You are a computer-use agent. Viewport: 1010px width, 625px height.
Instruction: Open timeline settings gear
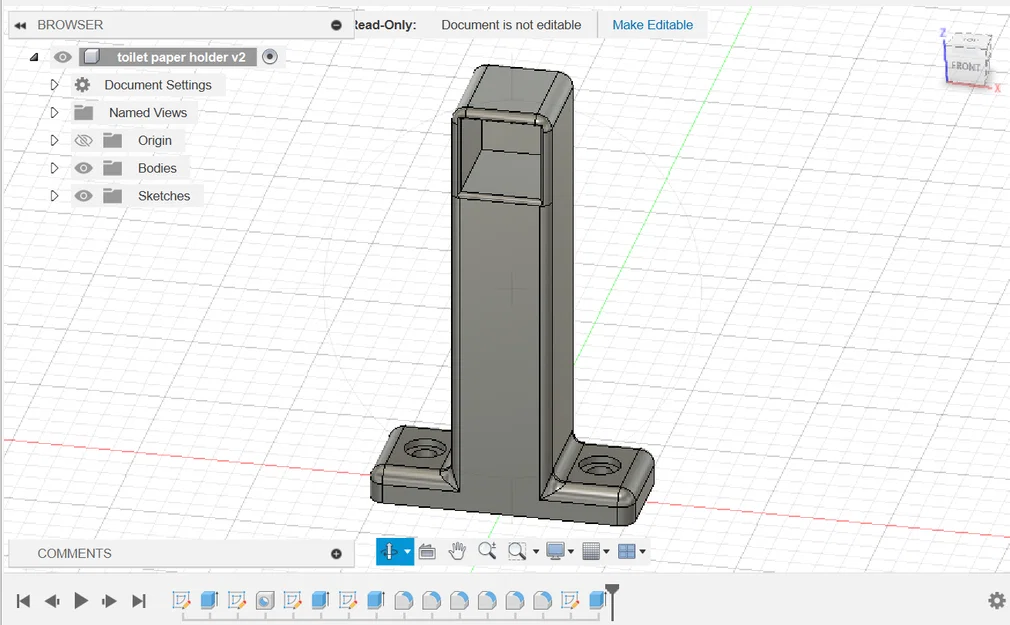pos(997,601)
